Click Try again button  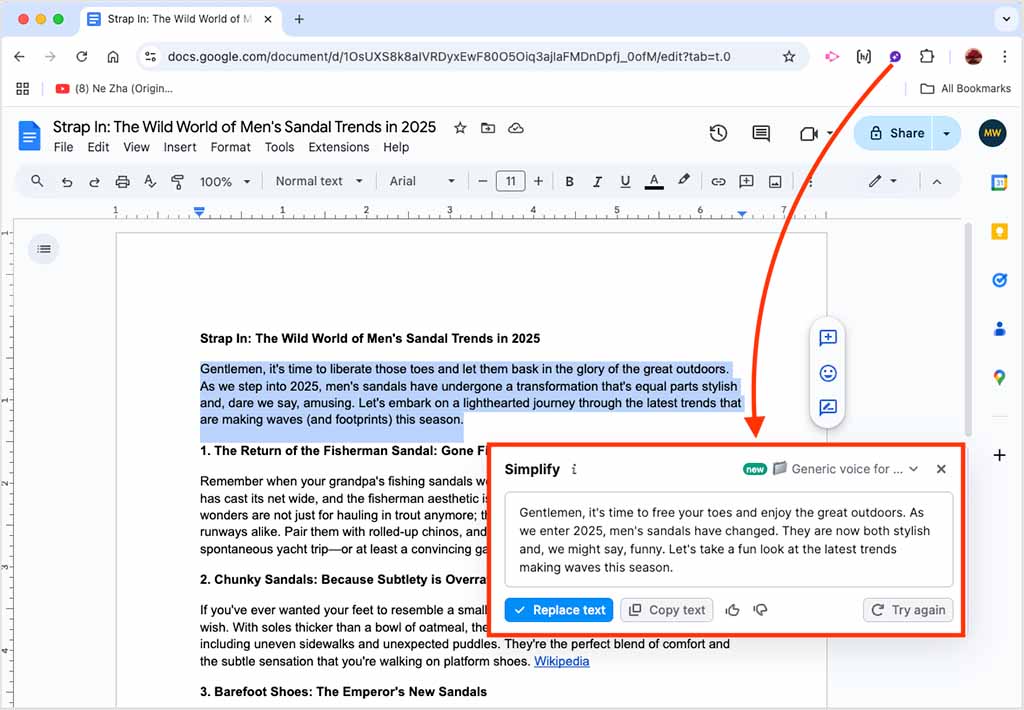[x=908, y=610]
